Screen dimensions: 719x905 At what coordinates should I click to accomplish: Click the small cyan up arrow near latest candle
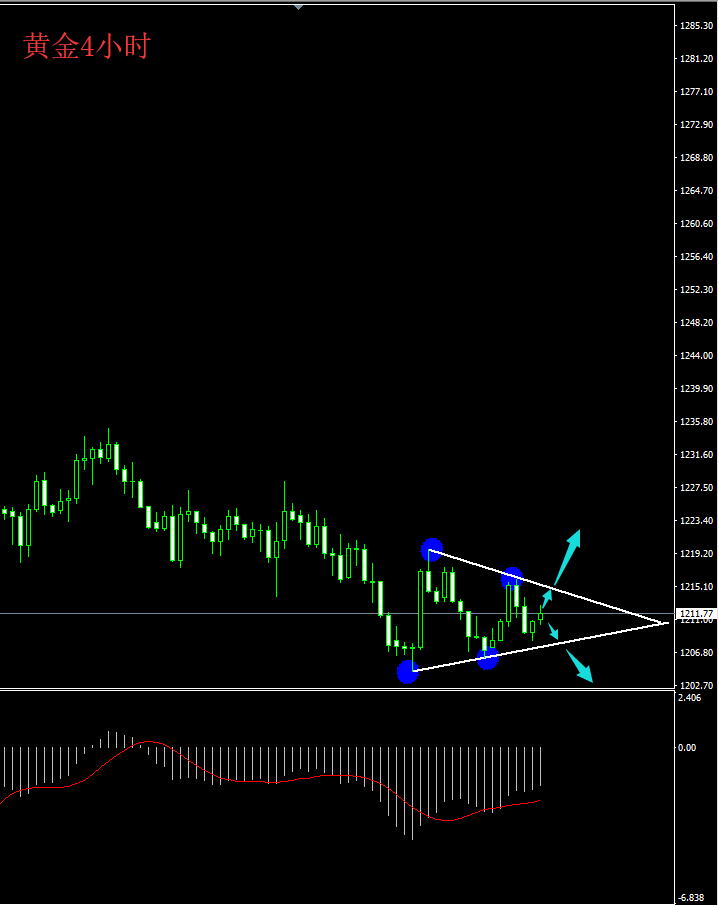pos(546,599)
